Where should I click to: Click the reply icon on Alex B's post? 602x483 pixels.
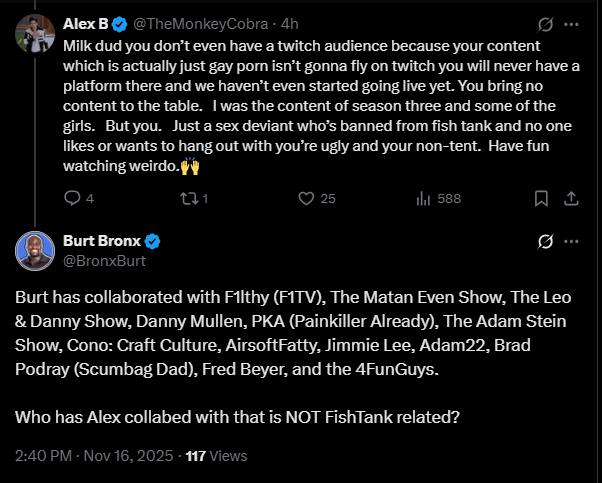(x=72, y=198)
